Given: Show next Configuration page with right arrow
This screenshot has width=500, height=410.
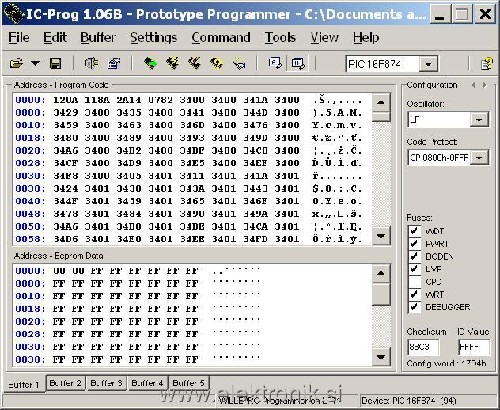Looking at the screenshot, I should 484,85.
